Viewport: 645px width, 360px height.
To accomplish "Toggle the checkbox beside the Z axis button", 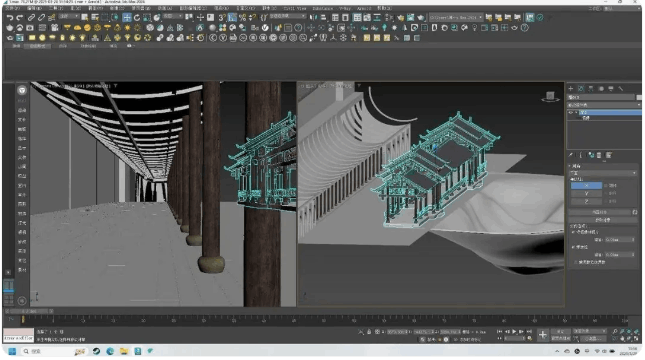I will coord(606,201).
